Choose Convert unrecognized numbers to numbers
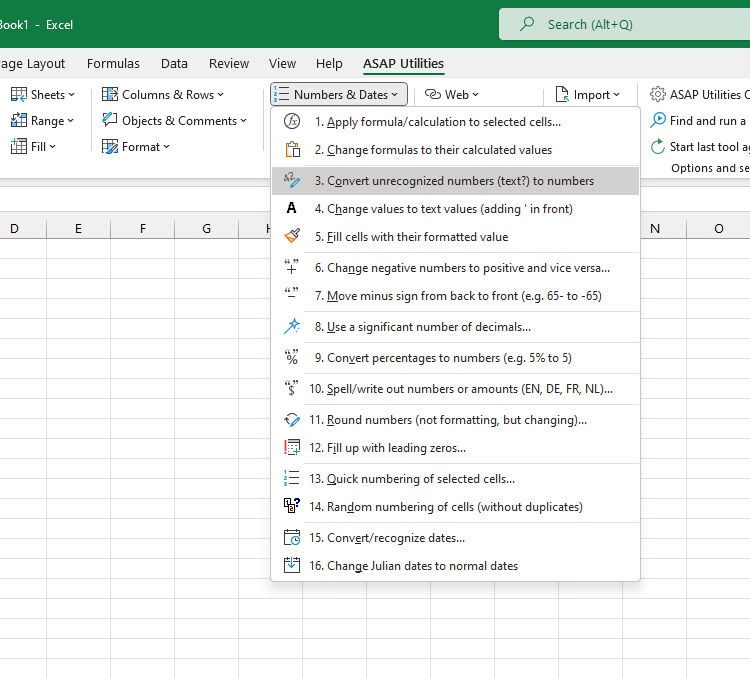 (455, 180)
